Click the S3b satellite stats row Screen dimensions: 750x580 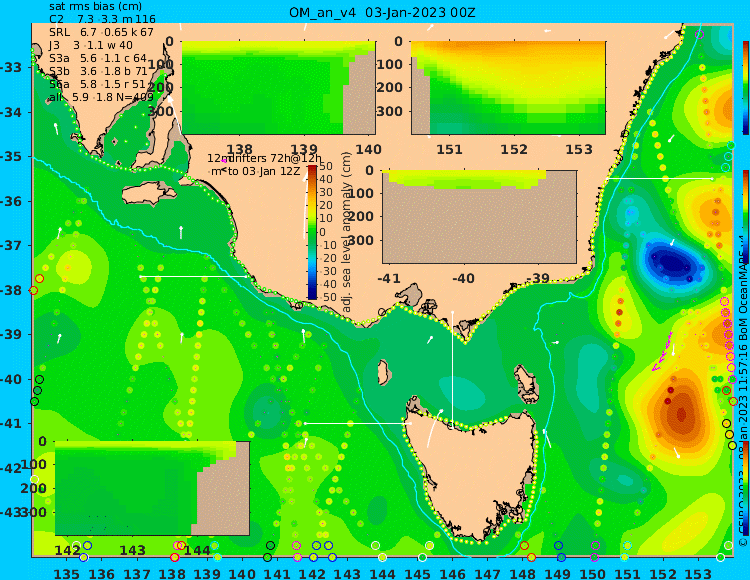(x=98, y=71)
